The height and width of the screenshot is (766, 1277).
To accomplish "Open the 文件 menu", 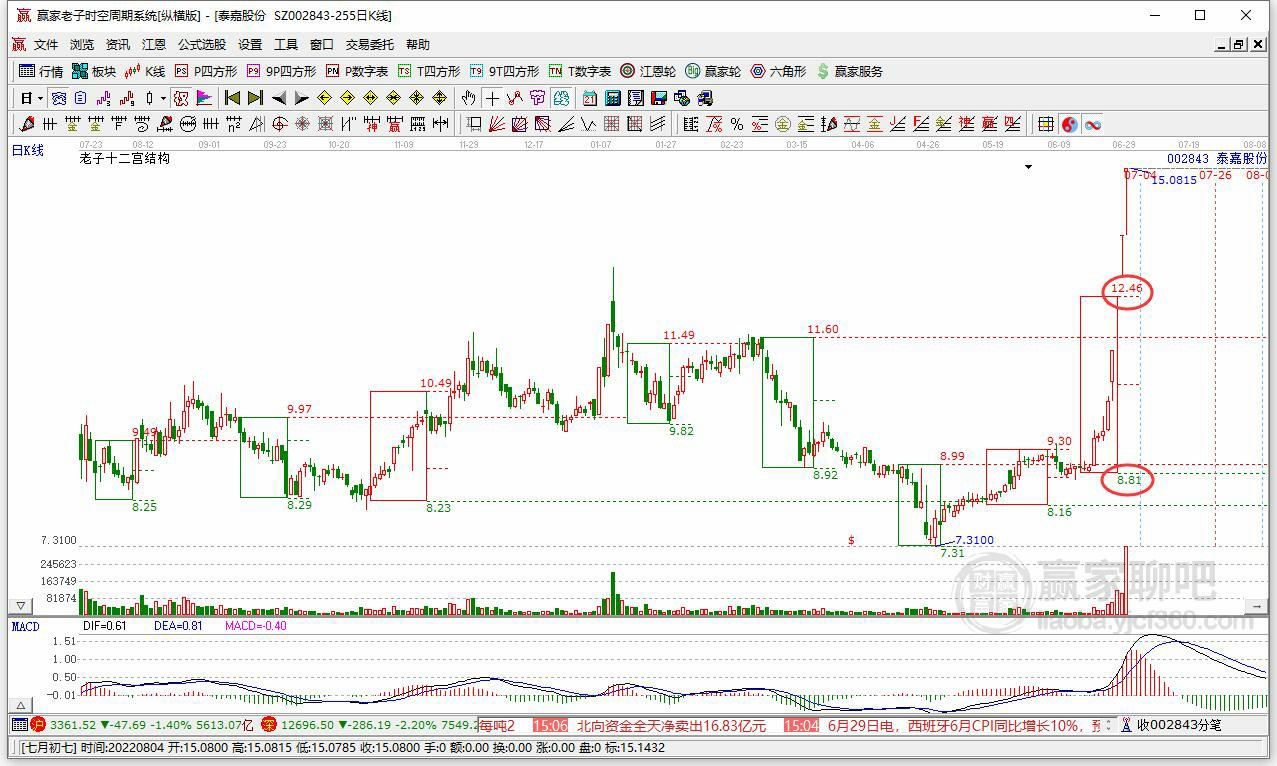I will tap(46, 45).
